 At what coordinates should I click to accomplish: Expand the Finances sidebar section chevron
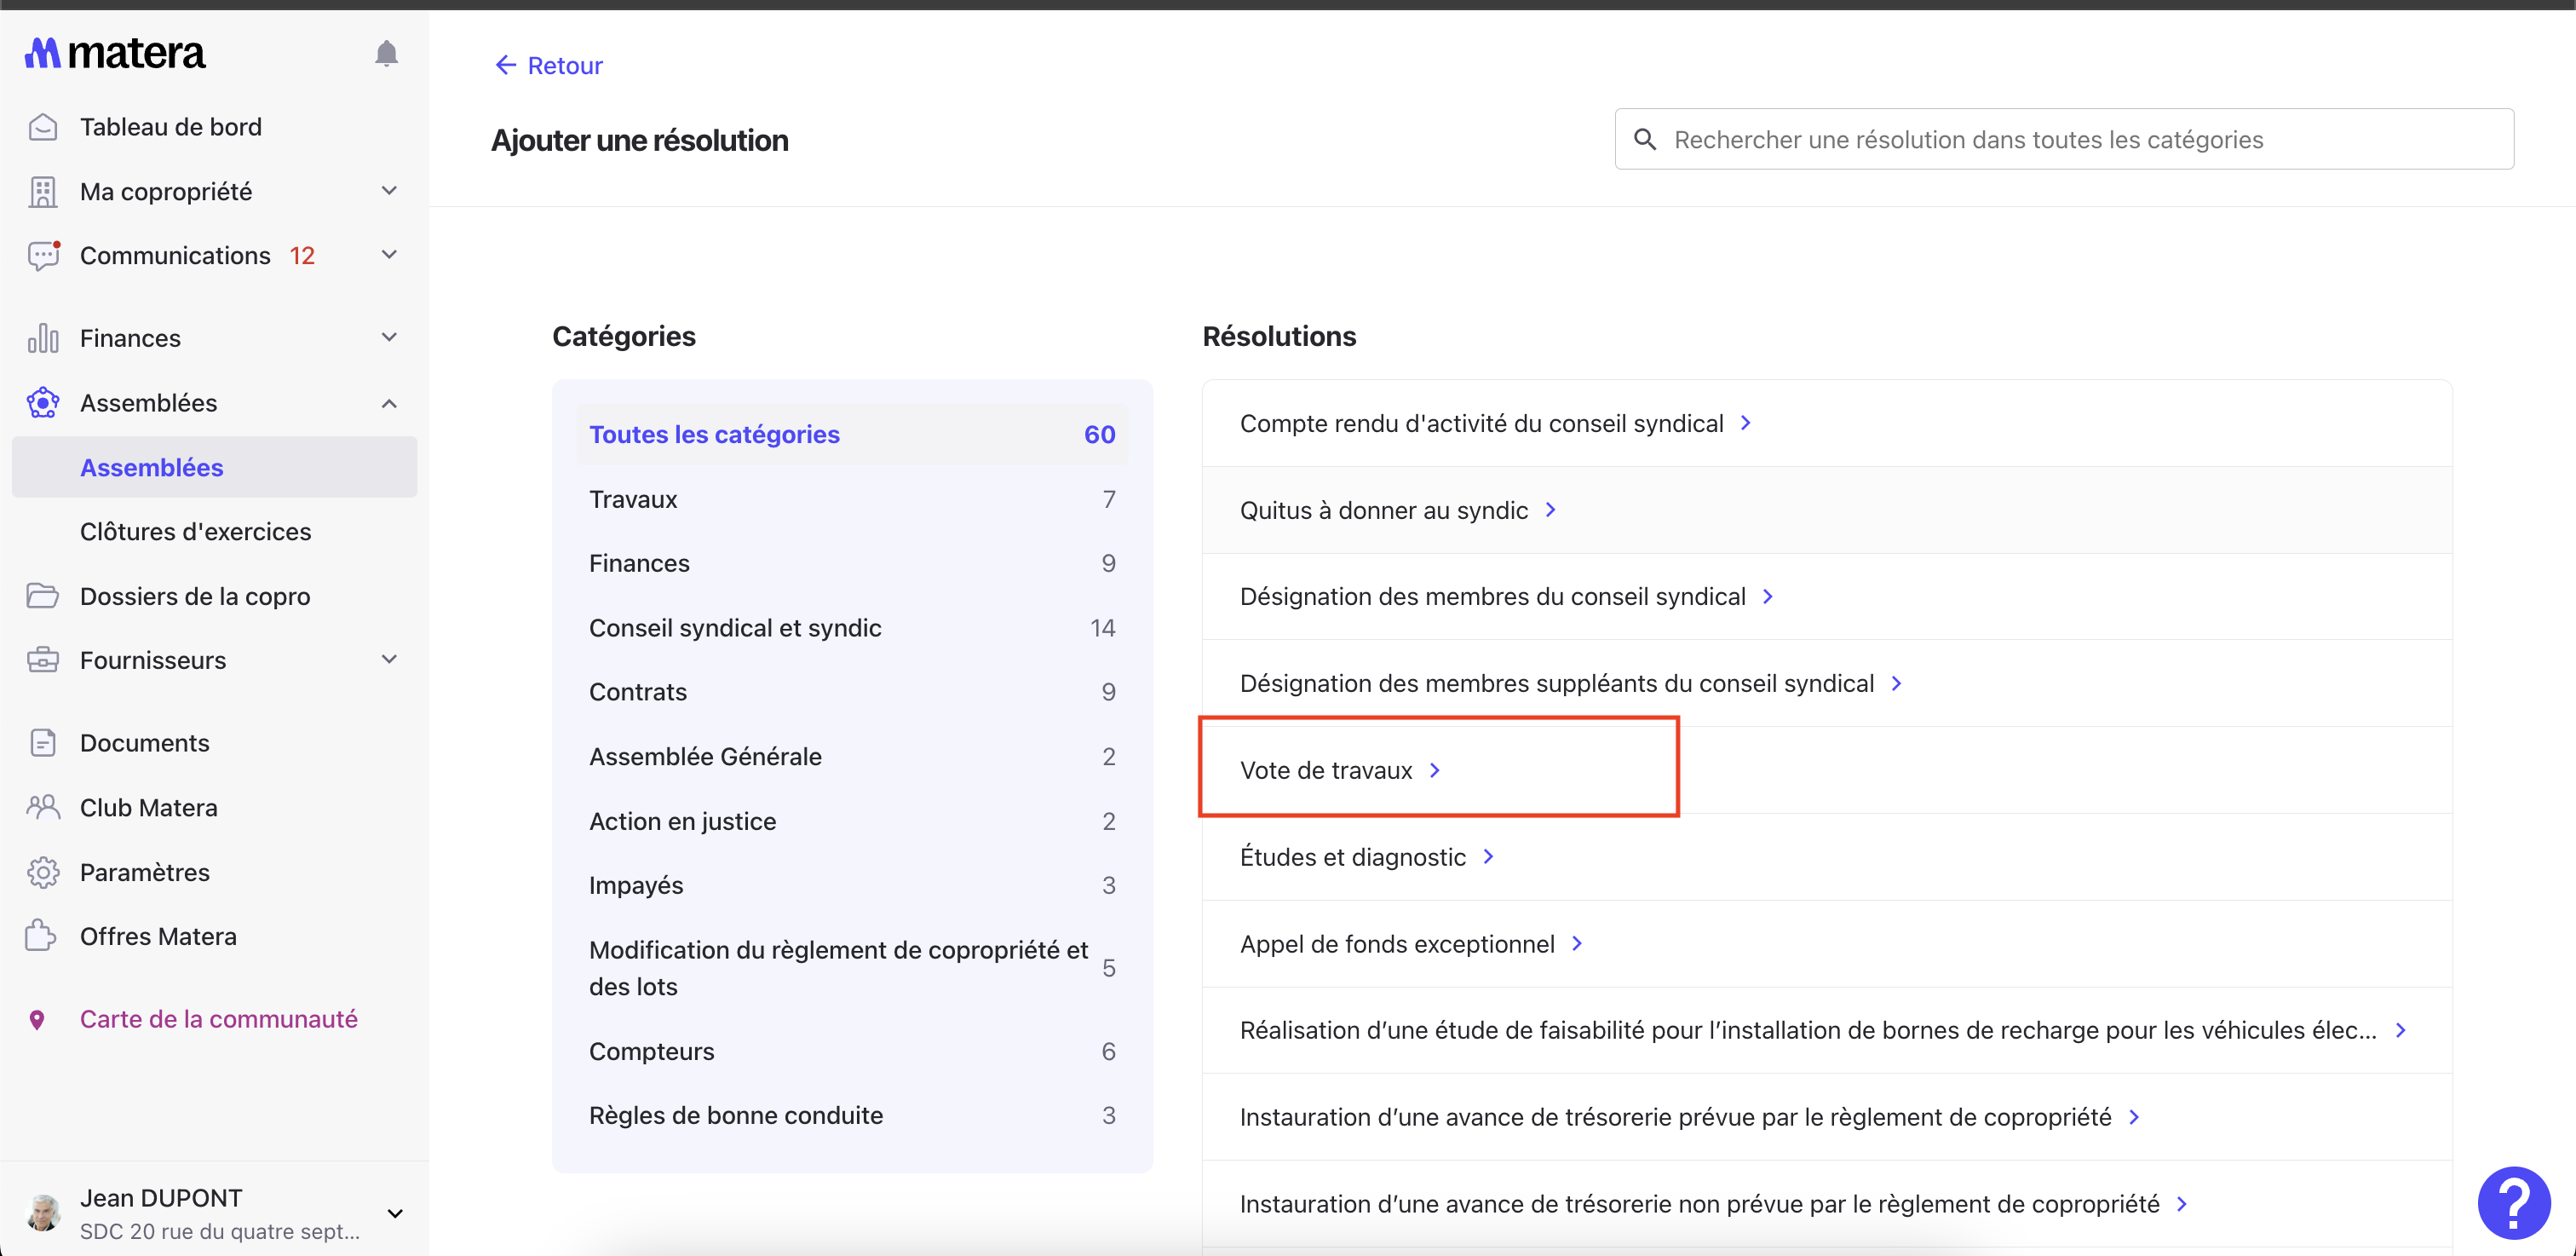(x=389, y=338)
